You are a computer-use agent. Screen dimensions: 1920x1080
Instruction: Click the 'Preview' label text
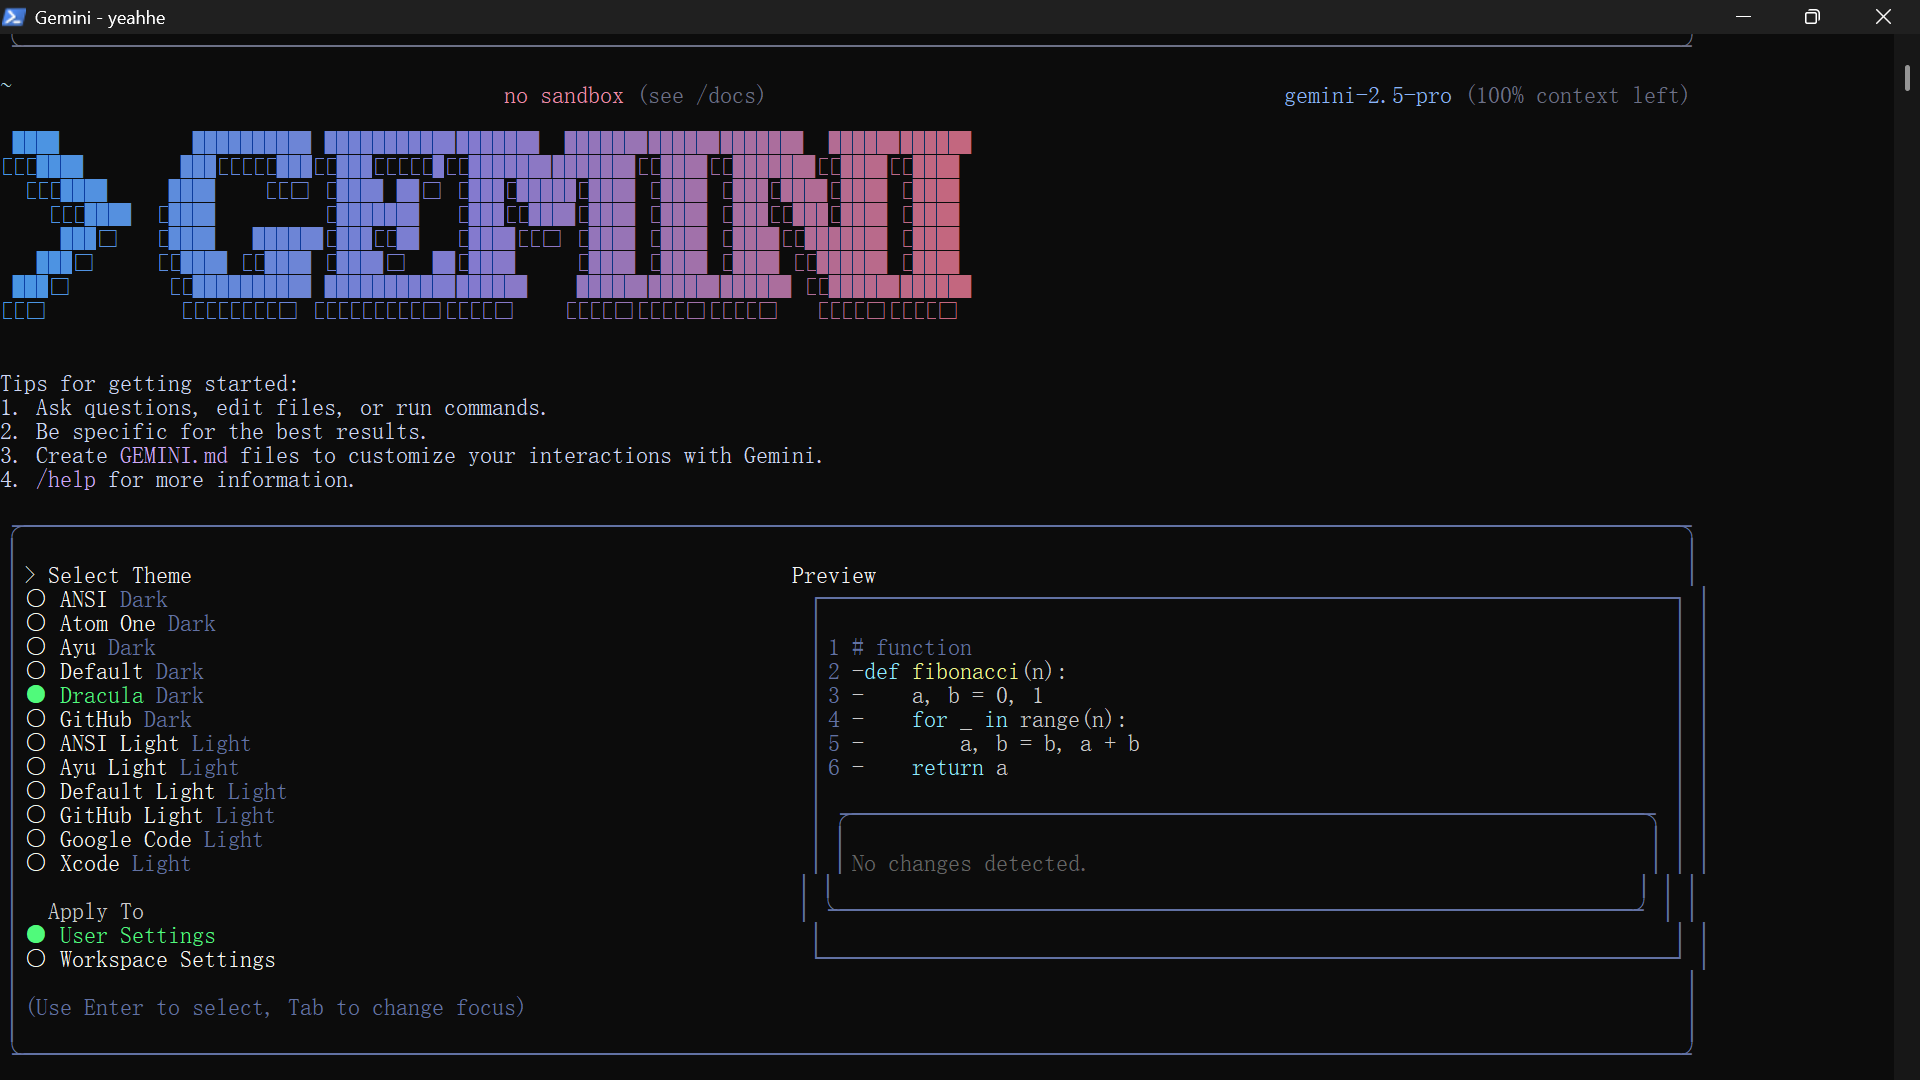(x=834, y=576)
